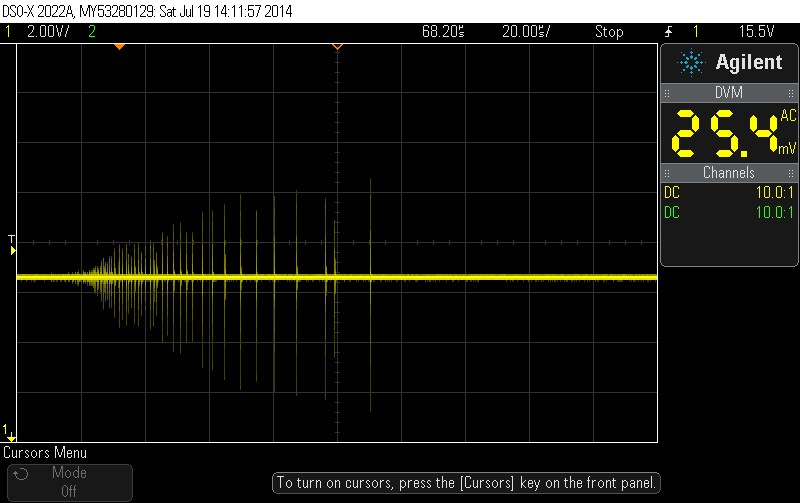Open the Cursors Mode Off softkey

pos(70,482)
